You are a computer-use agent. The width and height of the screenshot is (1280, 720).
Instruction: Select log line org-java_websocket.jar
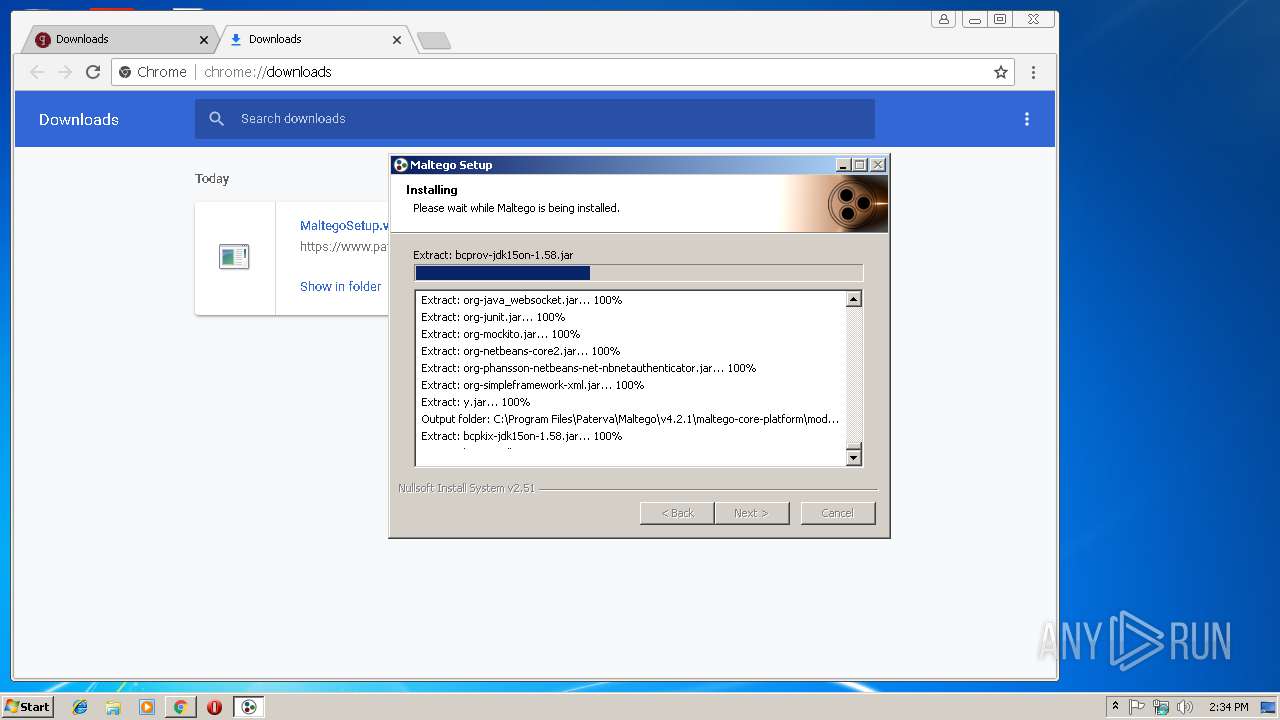tap(521, 300)
